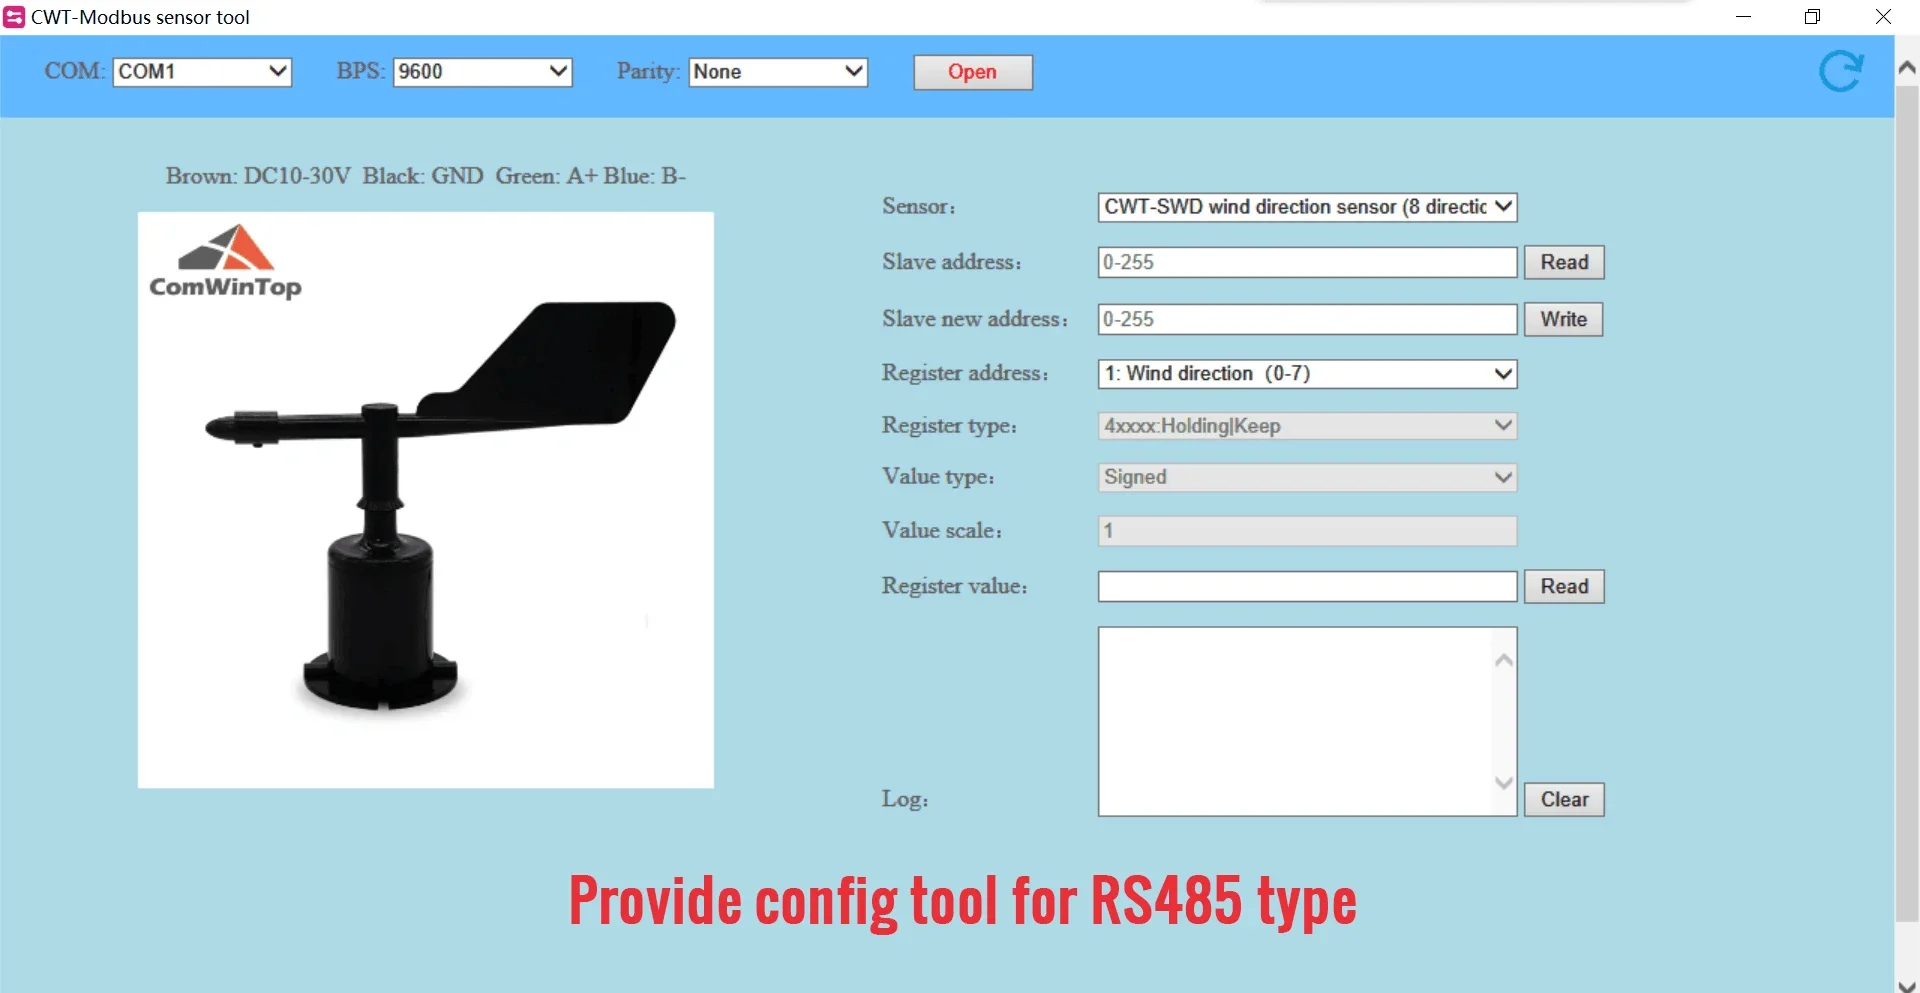1920x993 pixels.
Task: Click the 'Provide config tool for RS485 type' text
Action: pos(962,902)
